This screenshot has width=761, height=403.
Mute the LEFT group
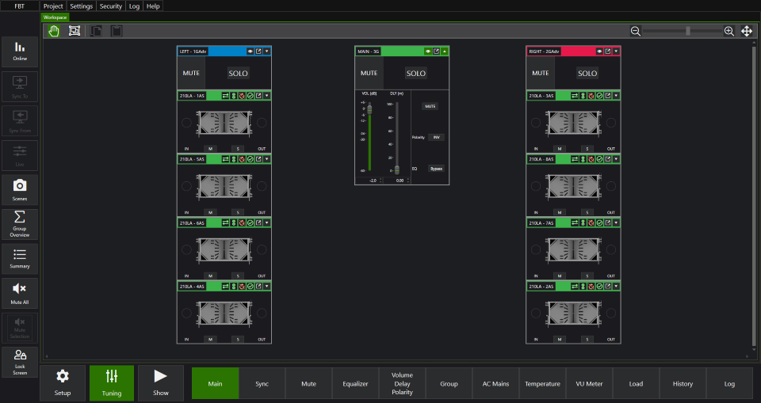tap(191, 73)
